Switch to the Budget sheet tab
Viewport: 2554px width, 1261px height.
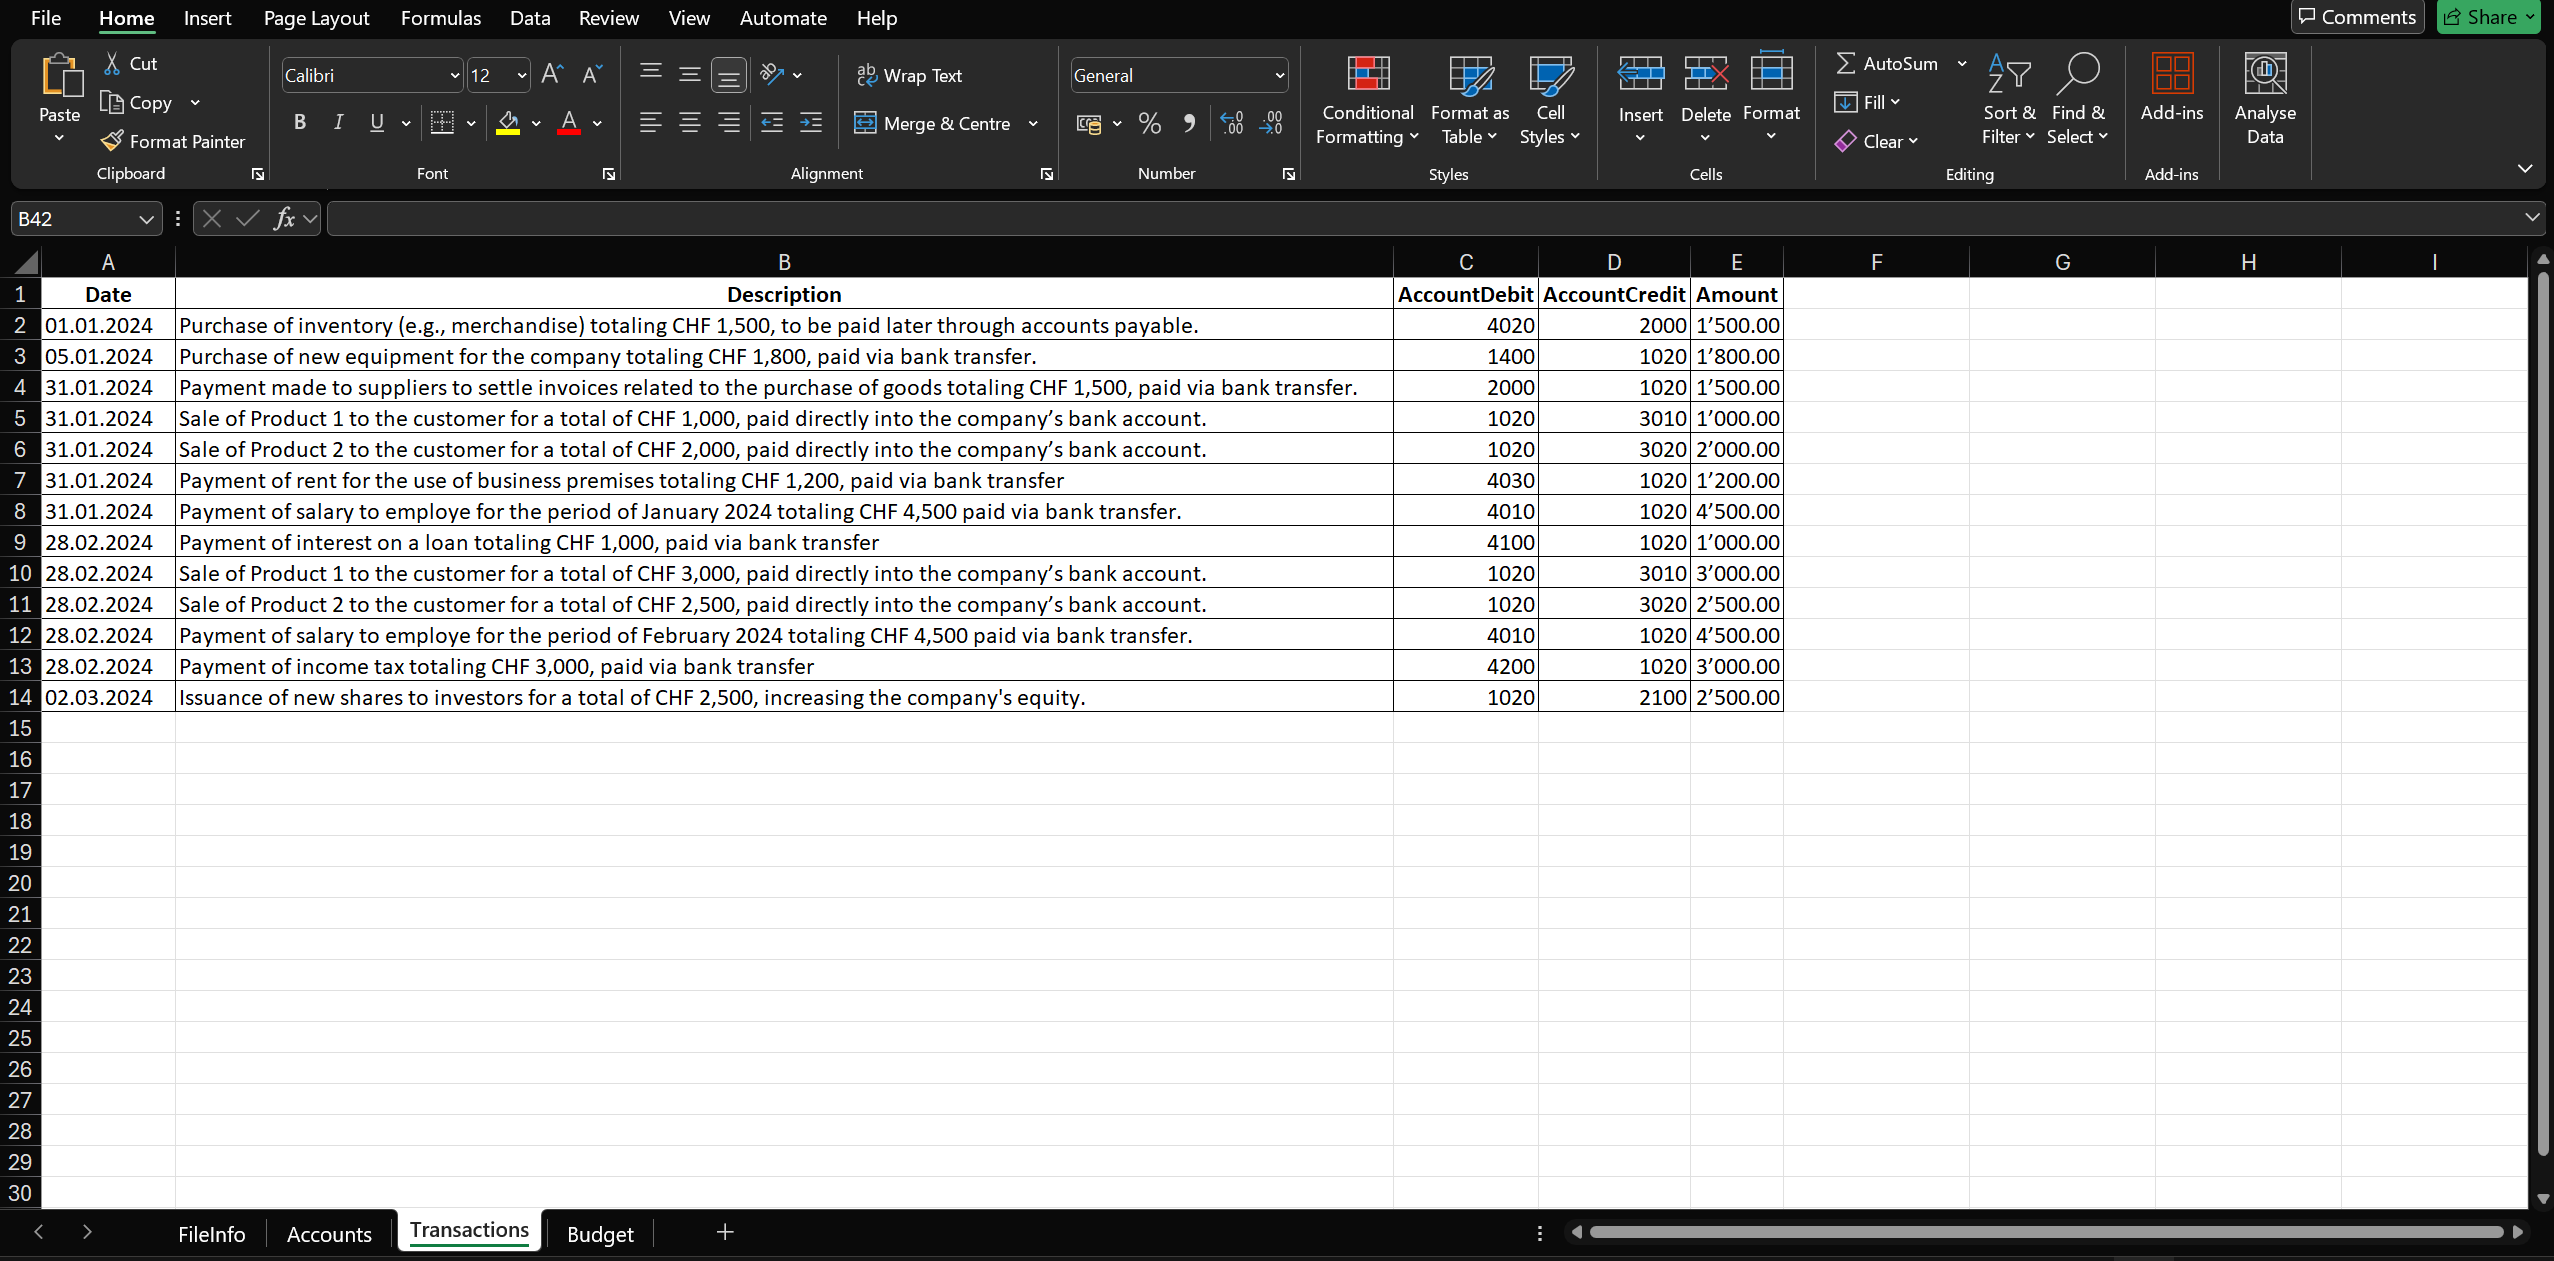600,1234
